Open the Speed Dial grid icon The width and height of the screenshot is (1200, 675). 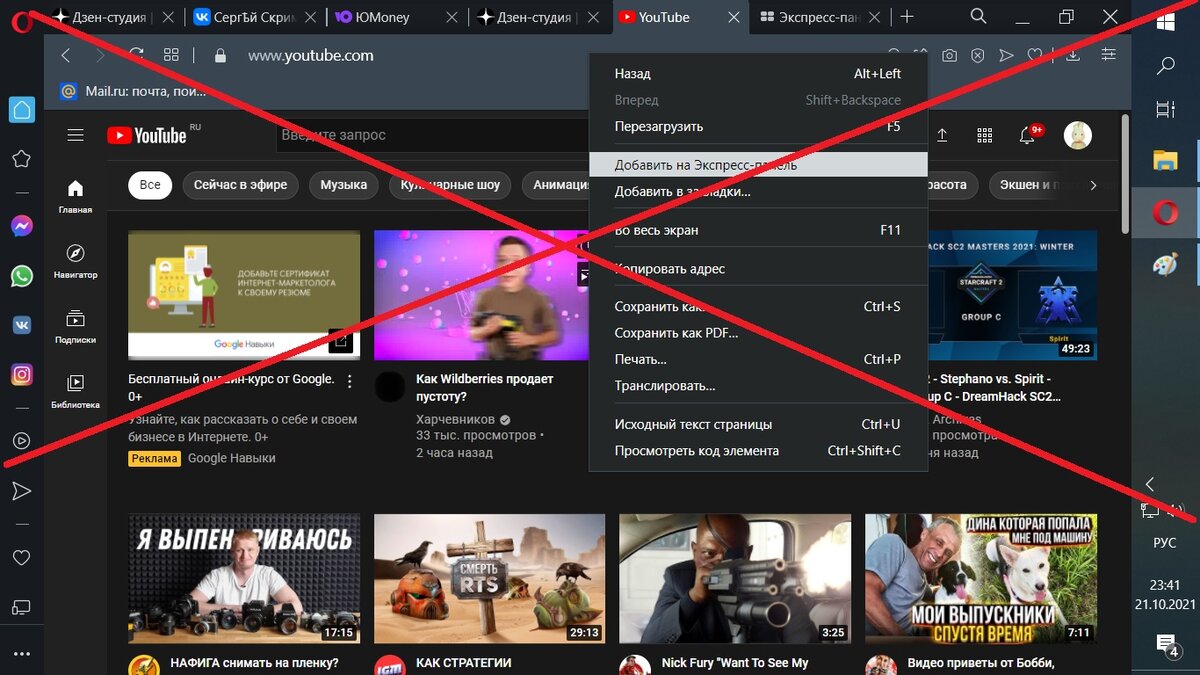171,56
